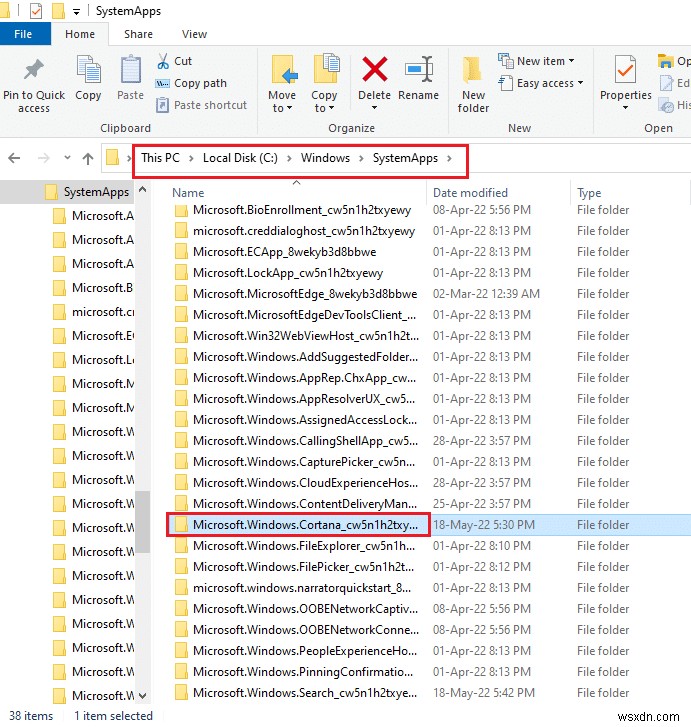Create a New folder from ribbon

tap(473, 84)
